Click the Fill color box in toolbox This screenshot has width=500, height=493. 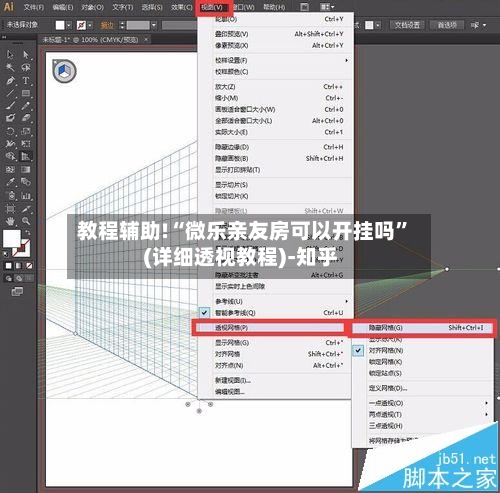tap(12, 238)
